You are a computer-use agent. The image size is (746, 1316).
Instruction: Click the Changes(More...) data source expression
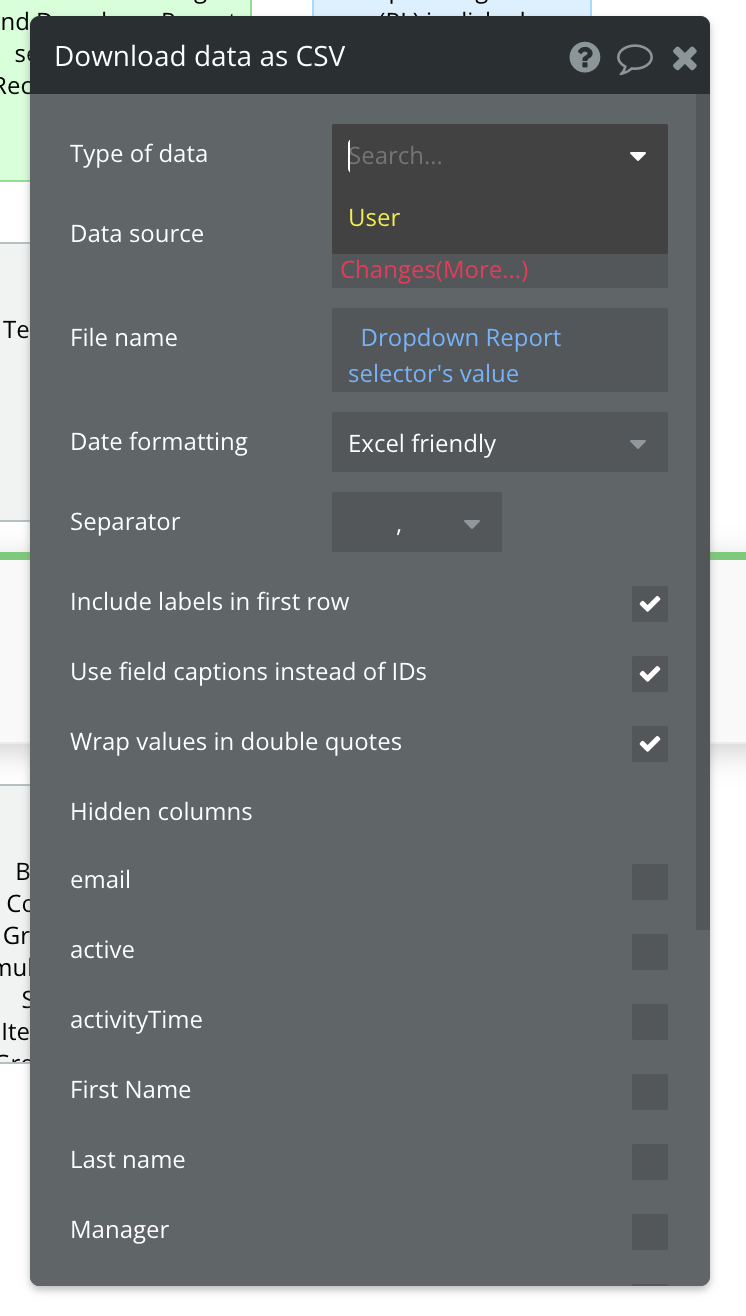(x=434, y=270)
